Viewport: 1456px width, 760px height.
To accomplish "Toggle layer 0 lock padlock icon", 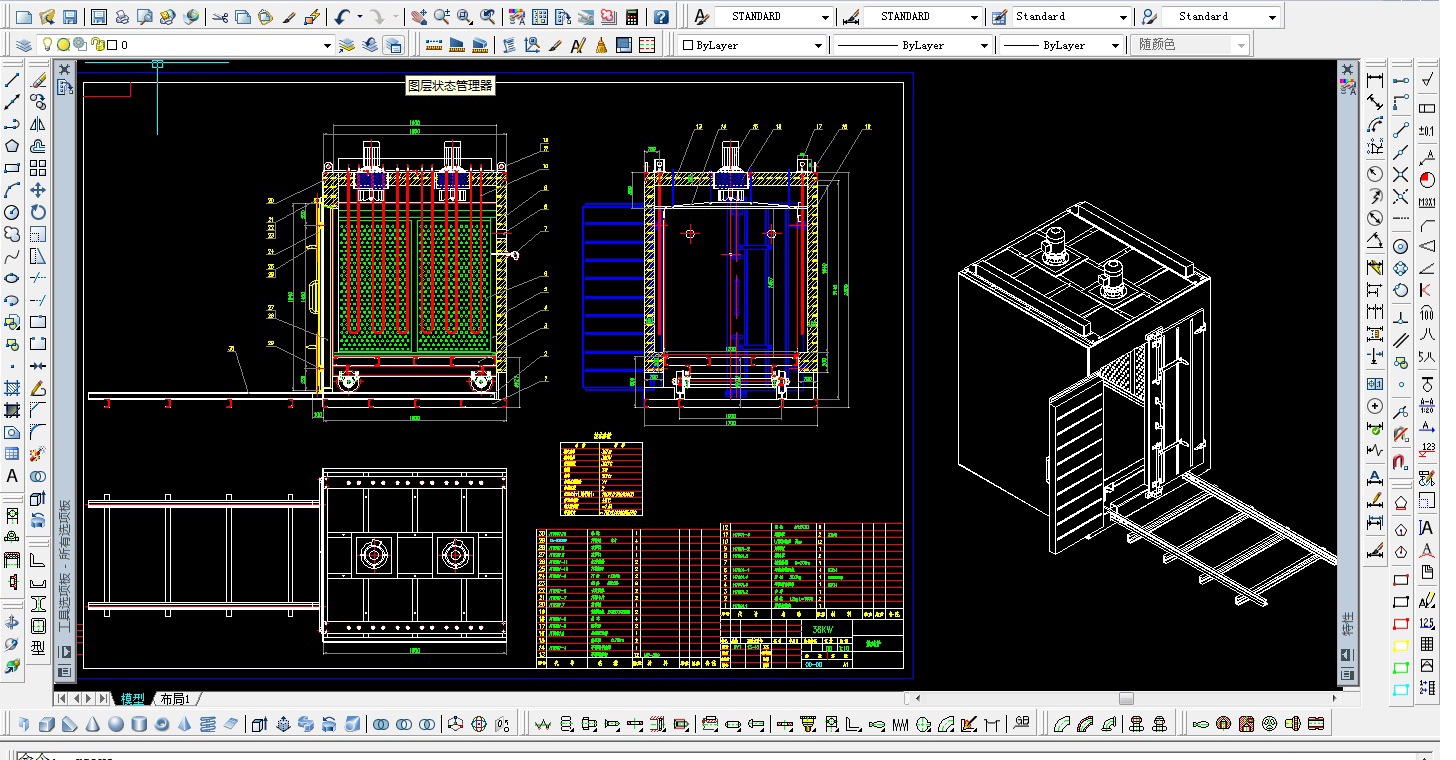I will click(x=96, y=45).
